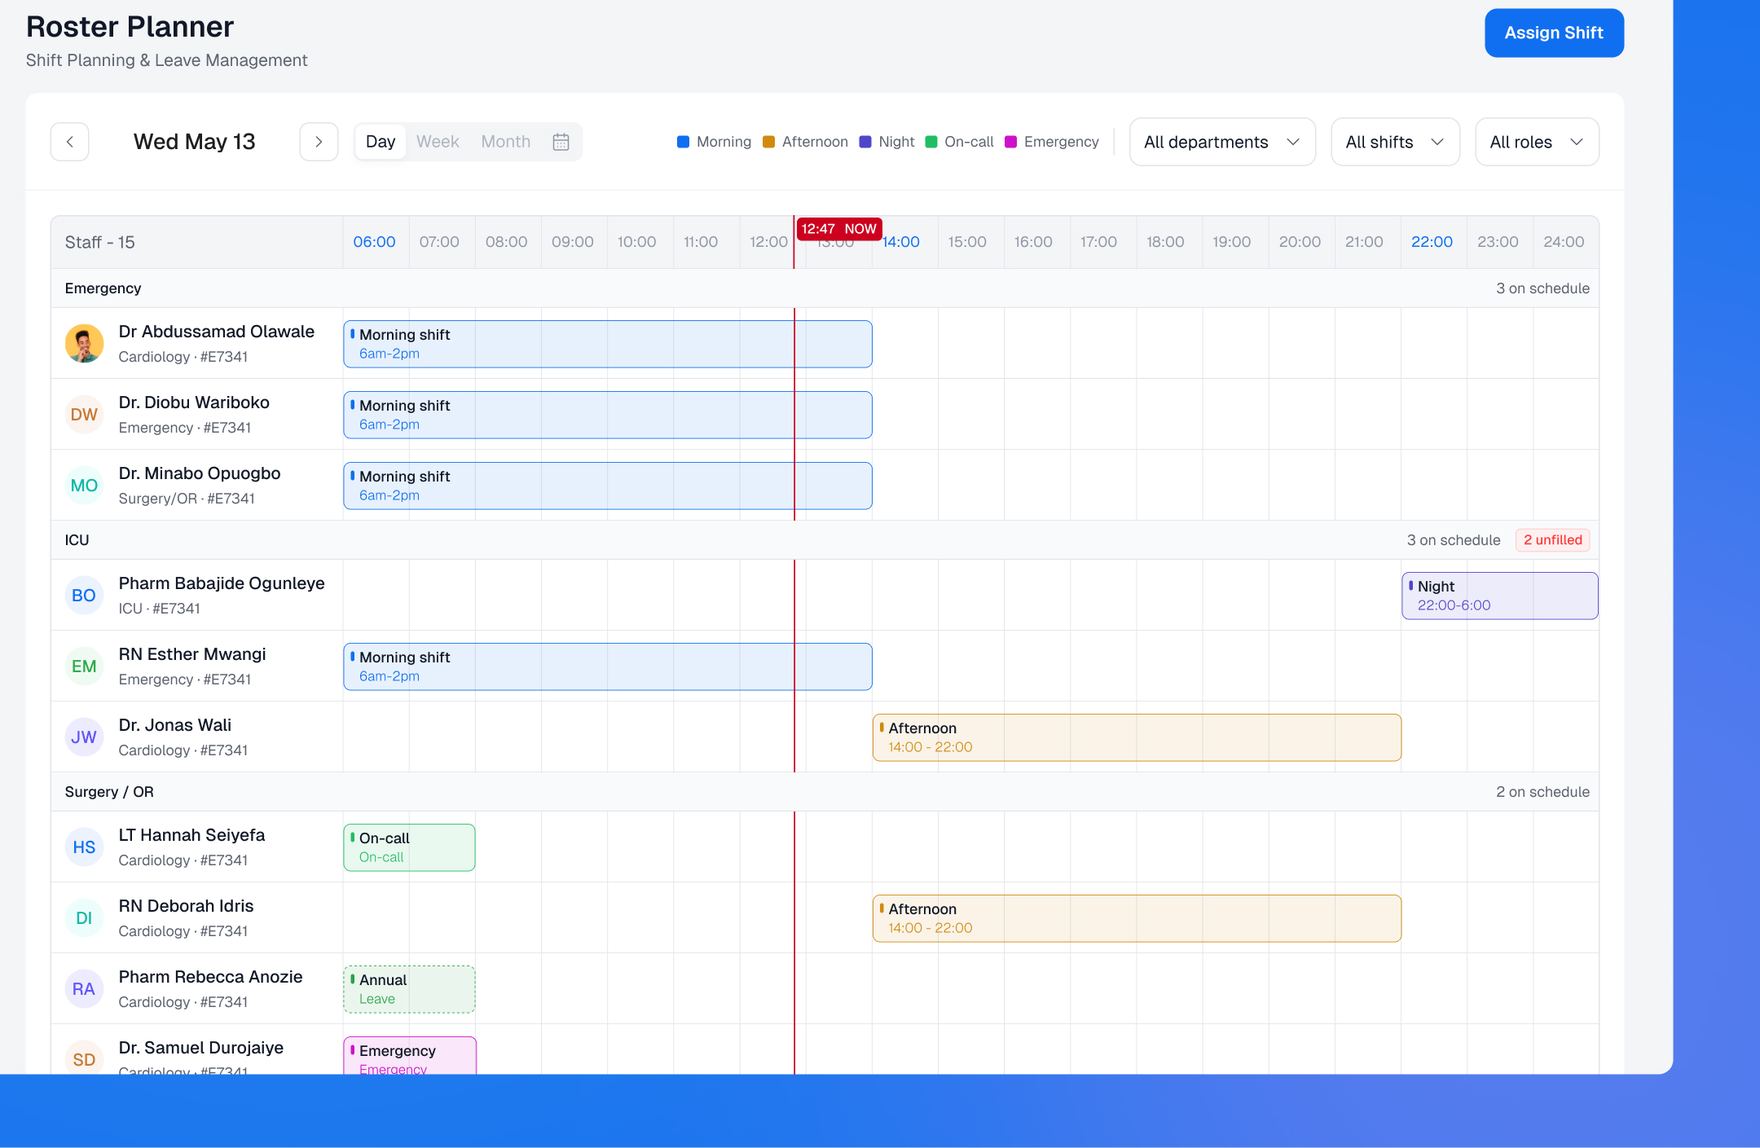Click the Afternoon legend label
The image size is (1760, 1148).
click(815, 142)
